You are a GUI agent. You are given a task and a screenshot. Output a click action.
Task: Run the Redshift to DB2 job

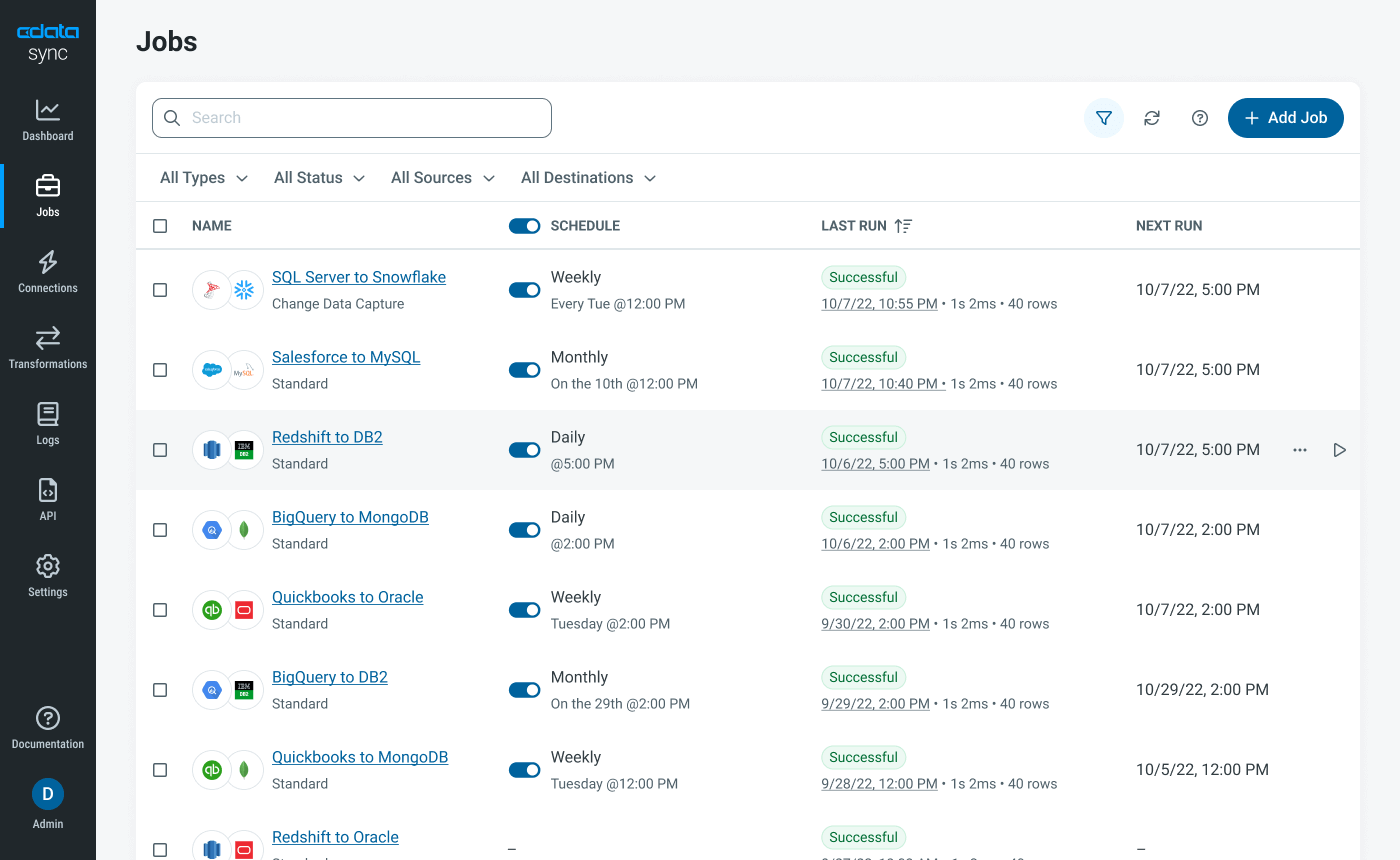coord(1339,450)
